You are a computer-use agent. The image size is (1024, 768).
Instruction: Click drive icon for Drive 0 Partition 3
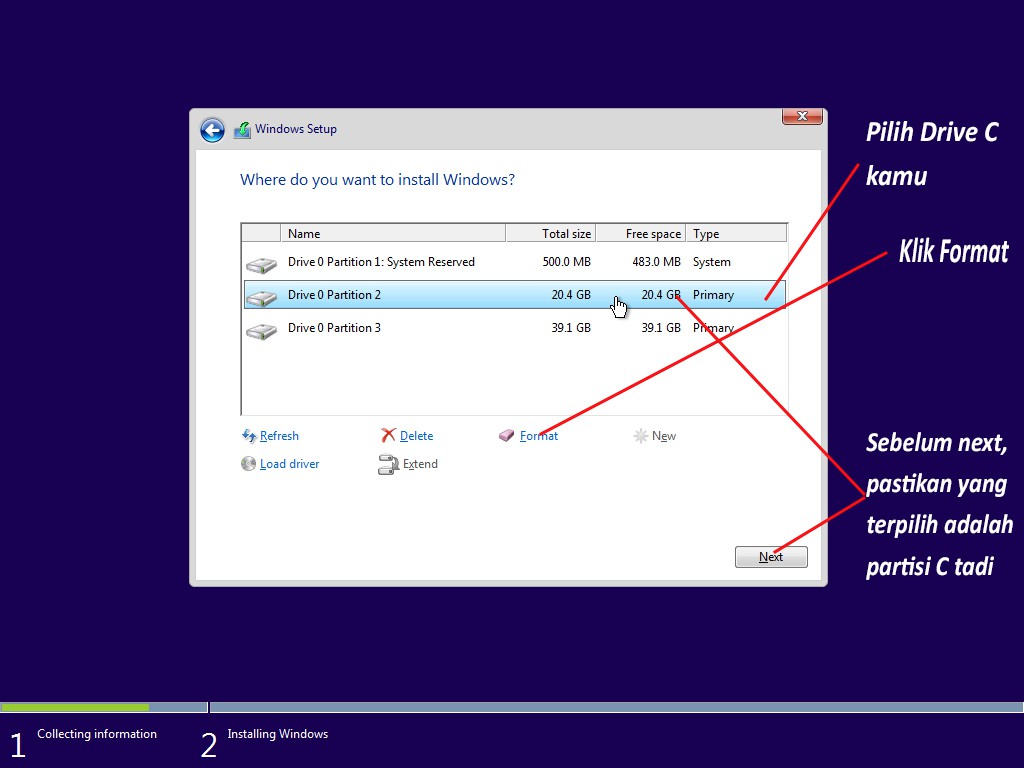coord(261,332)
